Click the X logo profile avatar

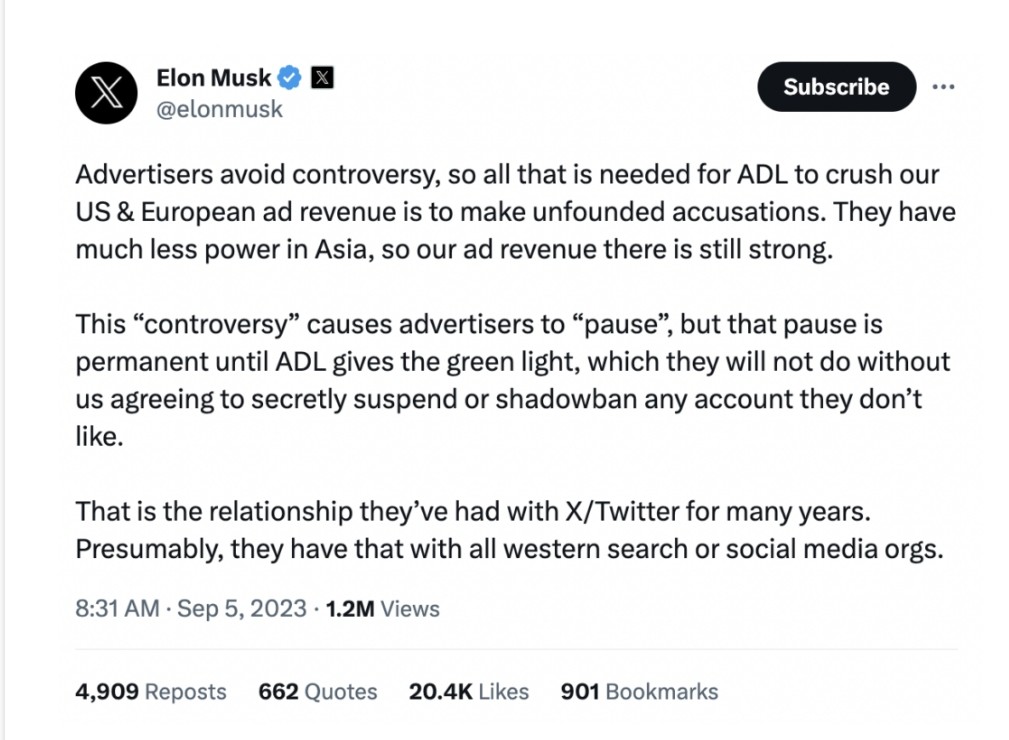point(106,93)
